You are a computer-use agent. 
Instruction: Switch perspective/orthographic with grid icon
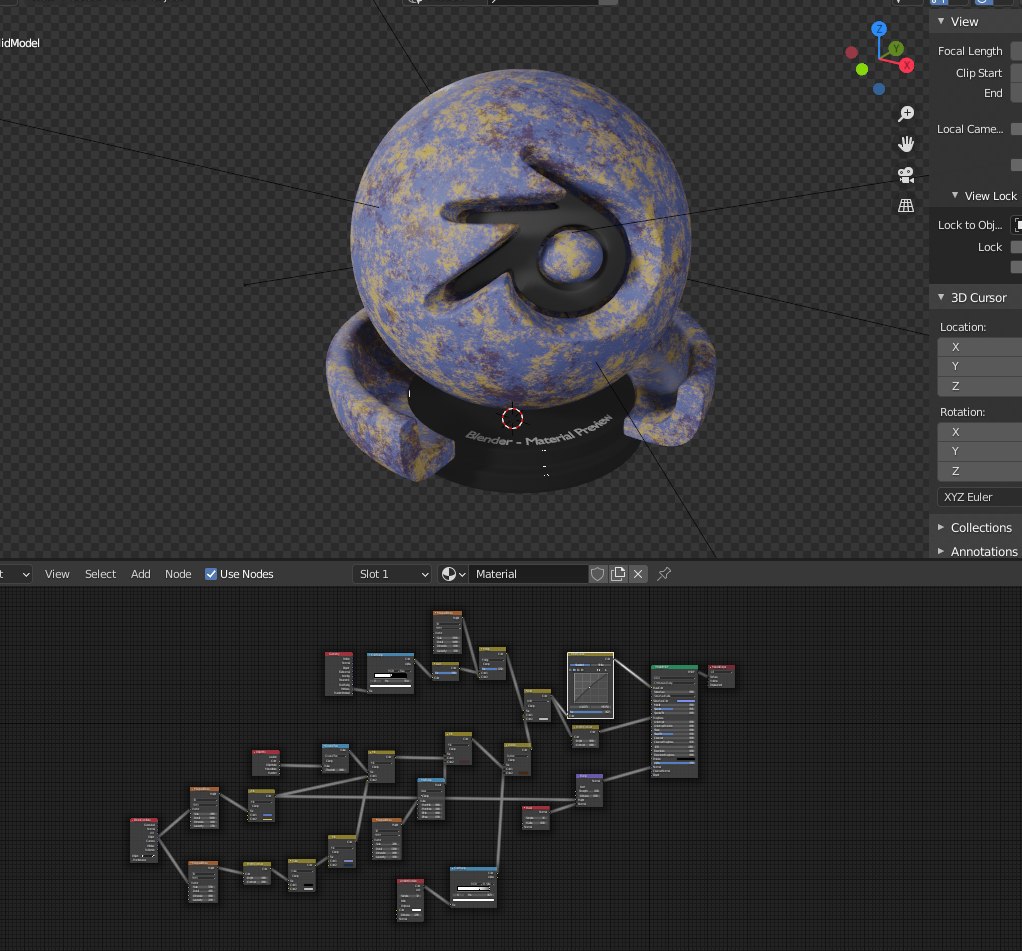(905, 205)
